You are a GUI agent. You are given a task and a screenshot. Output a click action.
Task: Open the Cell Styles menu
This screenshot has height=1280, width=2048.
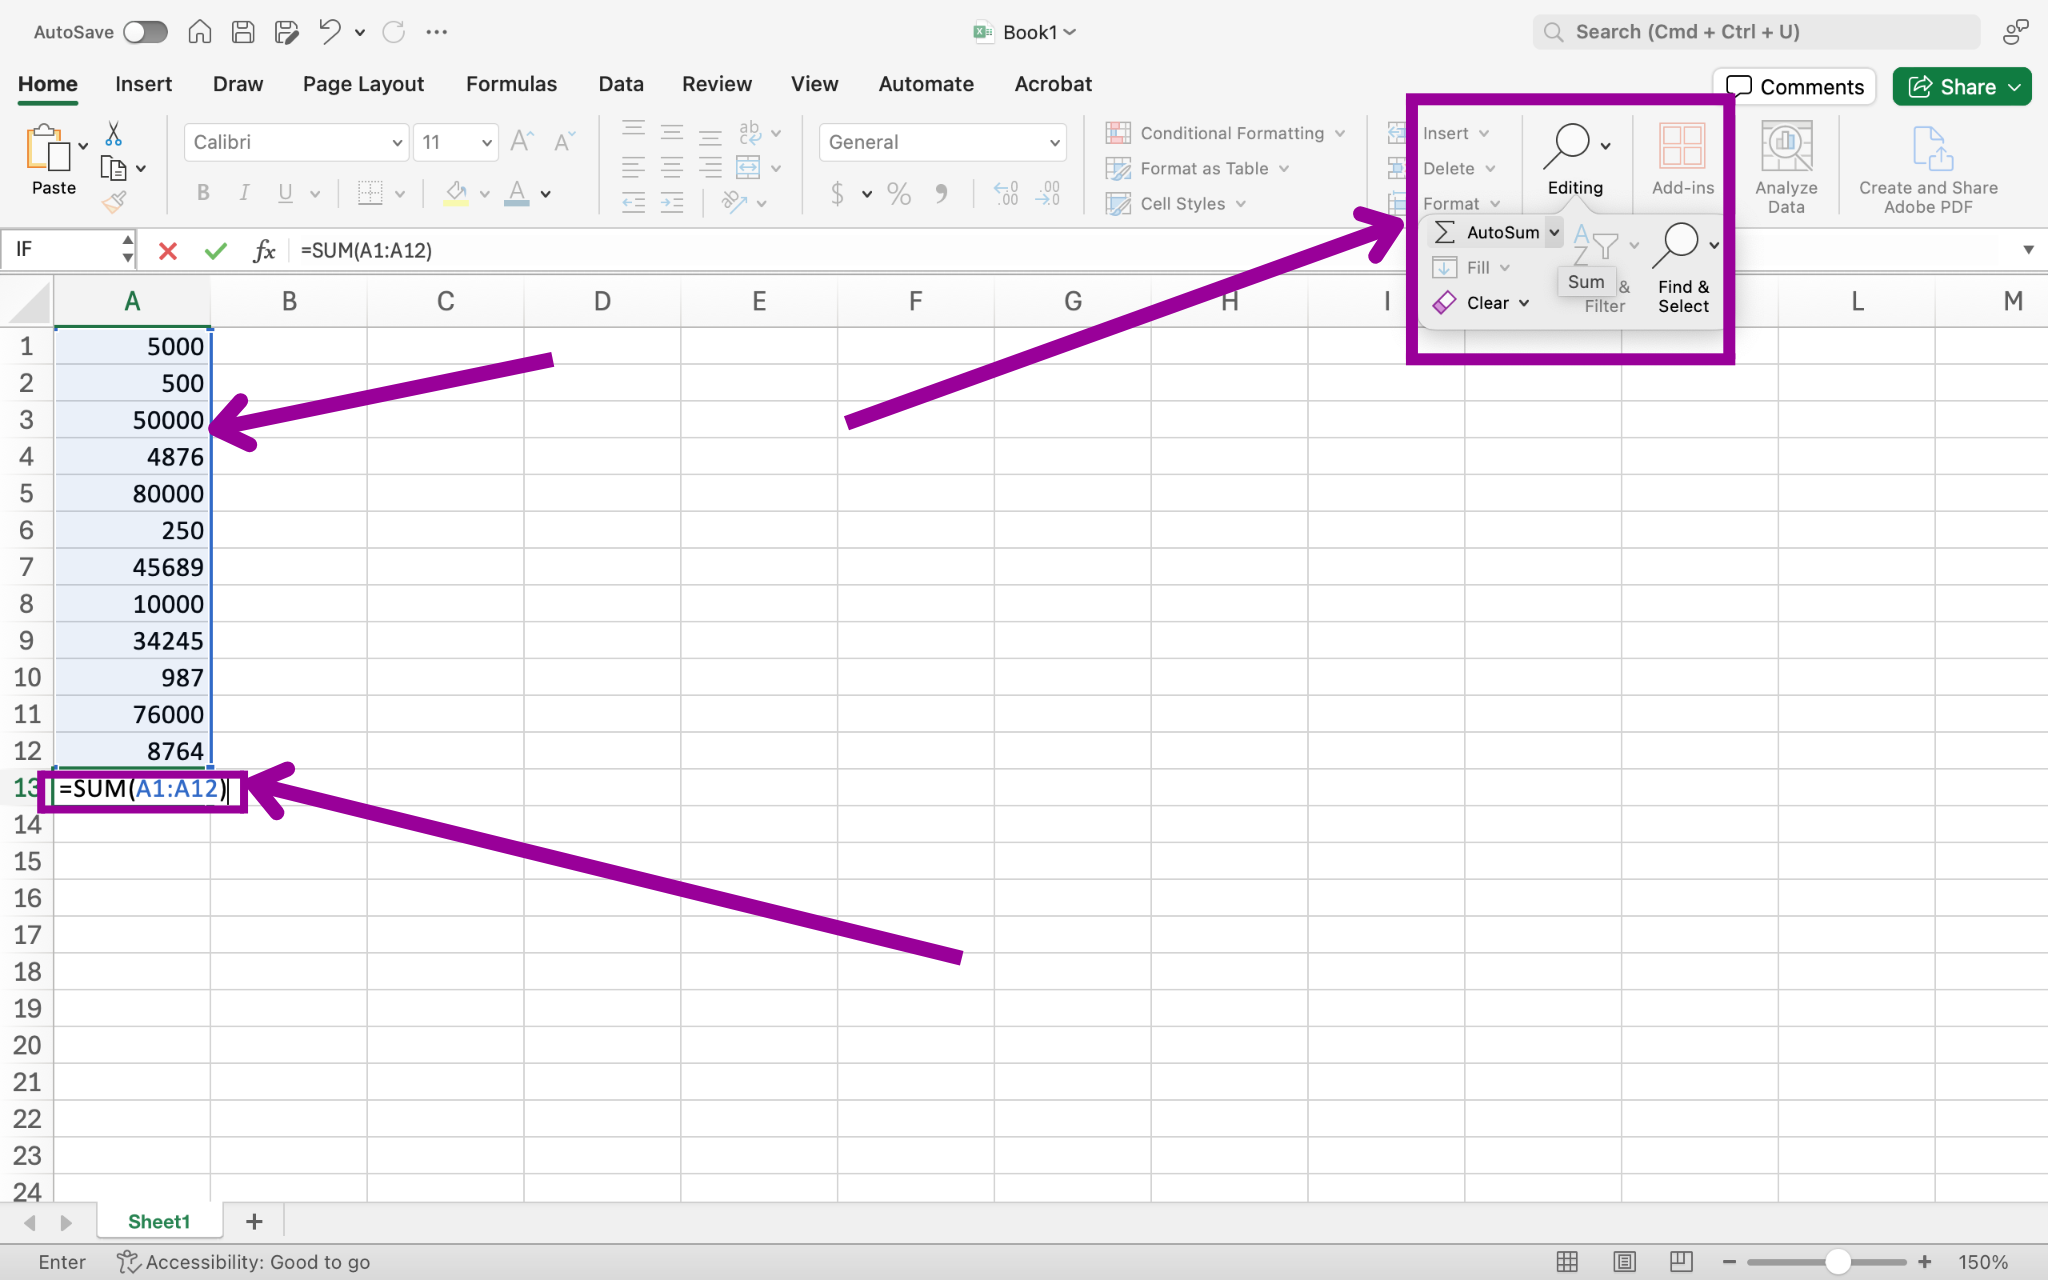(x=1176, y=203)
